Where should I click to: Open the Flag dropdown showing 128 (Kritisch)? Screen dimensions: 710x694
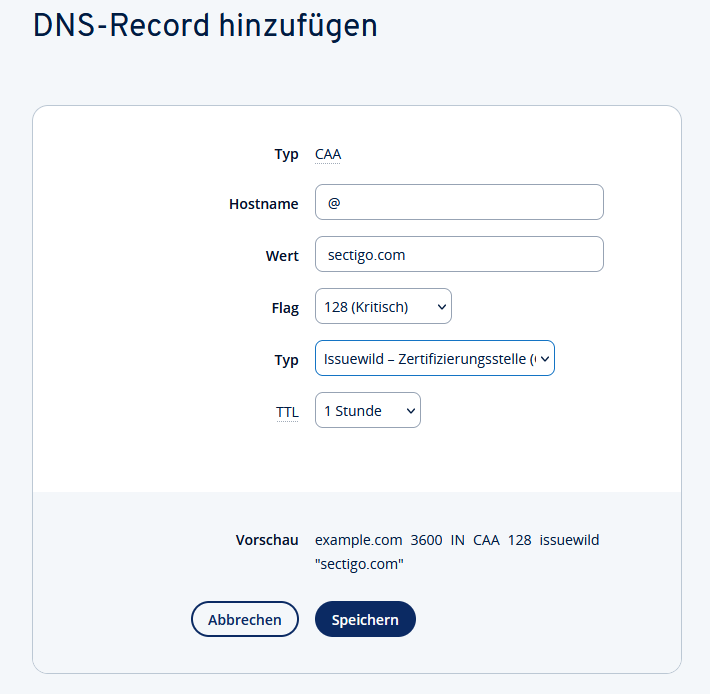click(383, 306)
